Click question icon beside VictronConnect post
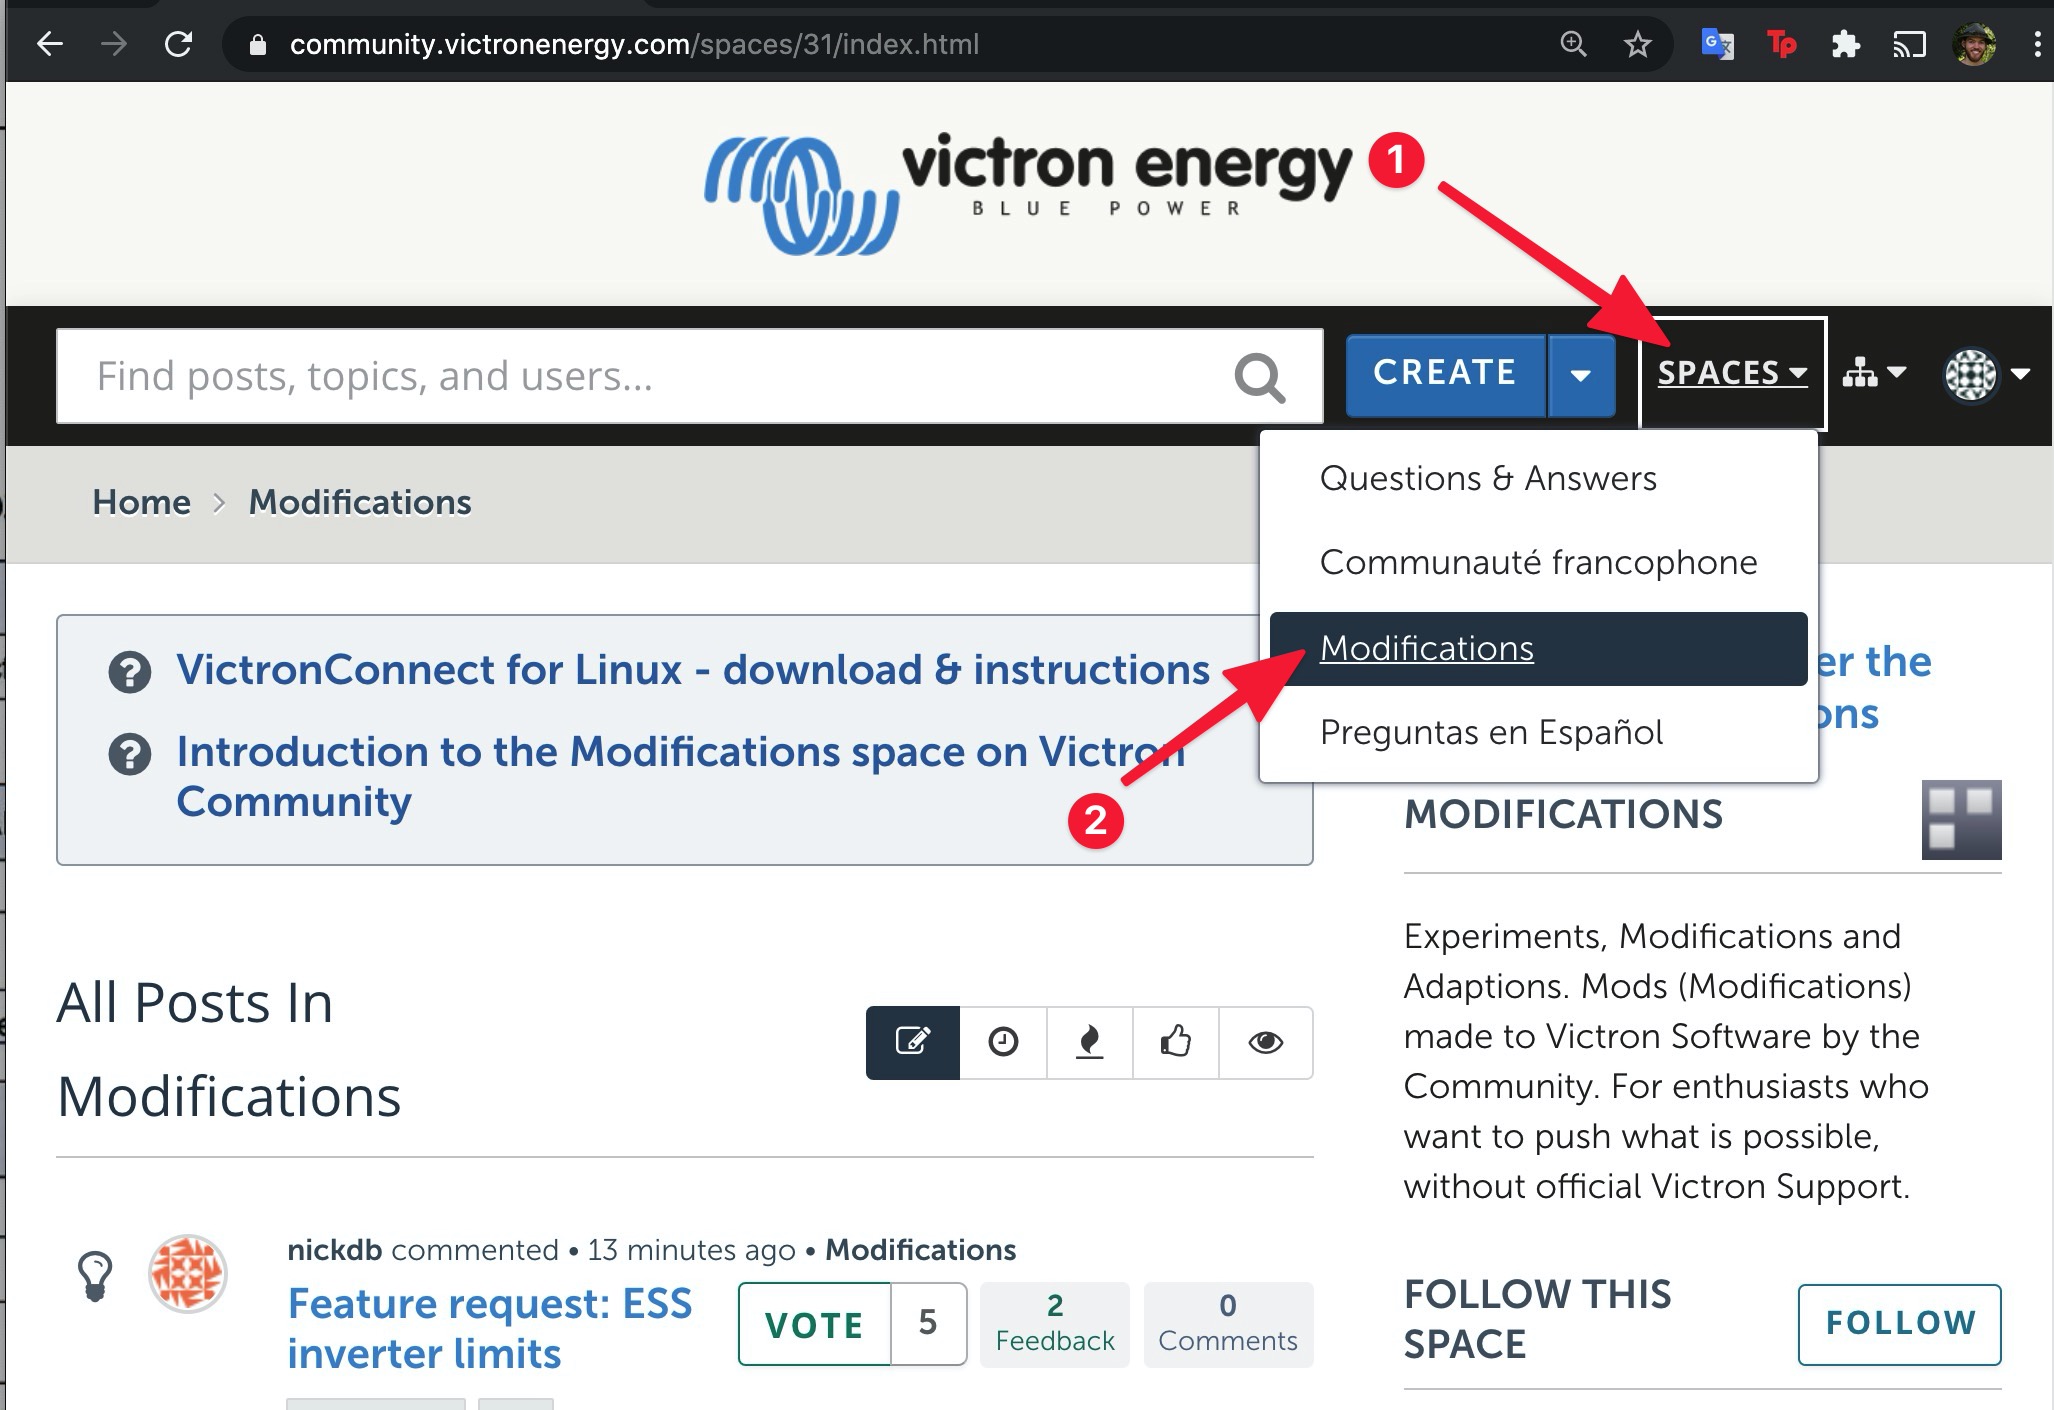This screenshot has height=1410, width=2054. coord(130,672)
